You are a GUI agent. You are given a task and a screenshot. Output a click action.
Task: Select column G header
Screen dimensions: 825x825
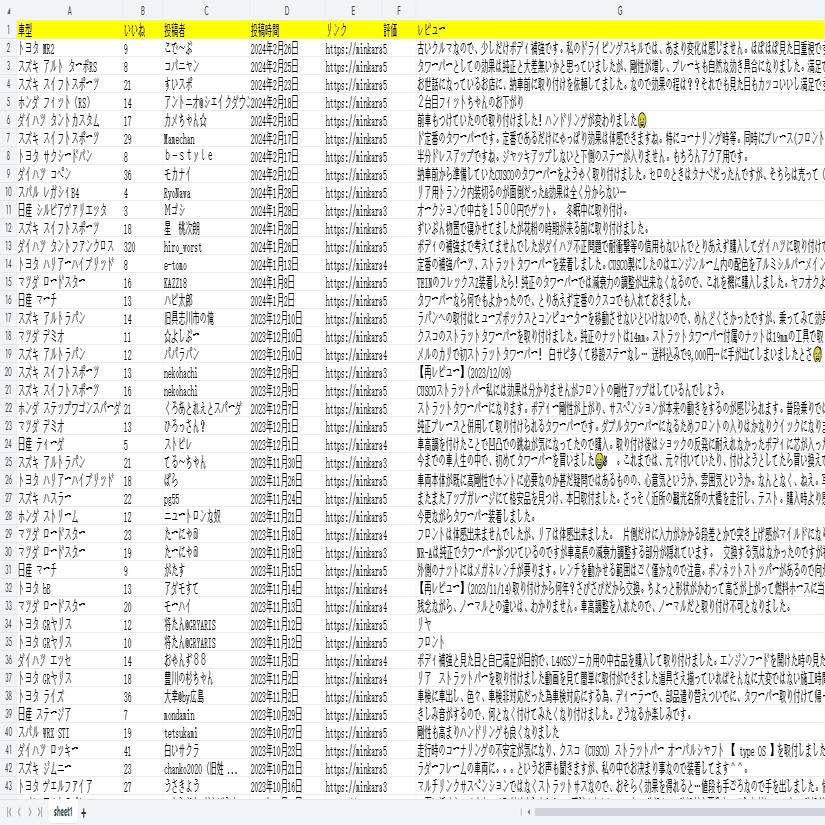click(620, 11)
